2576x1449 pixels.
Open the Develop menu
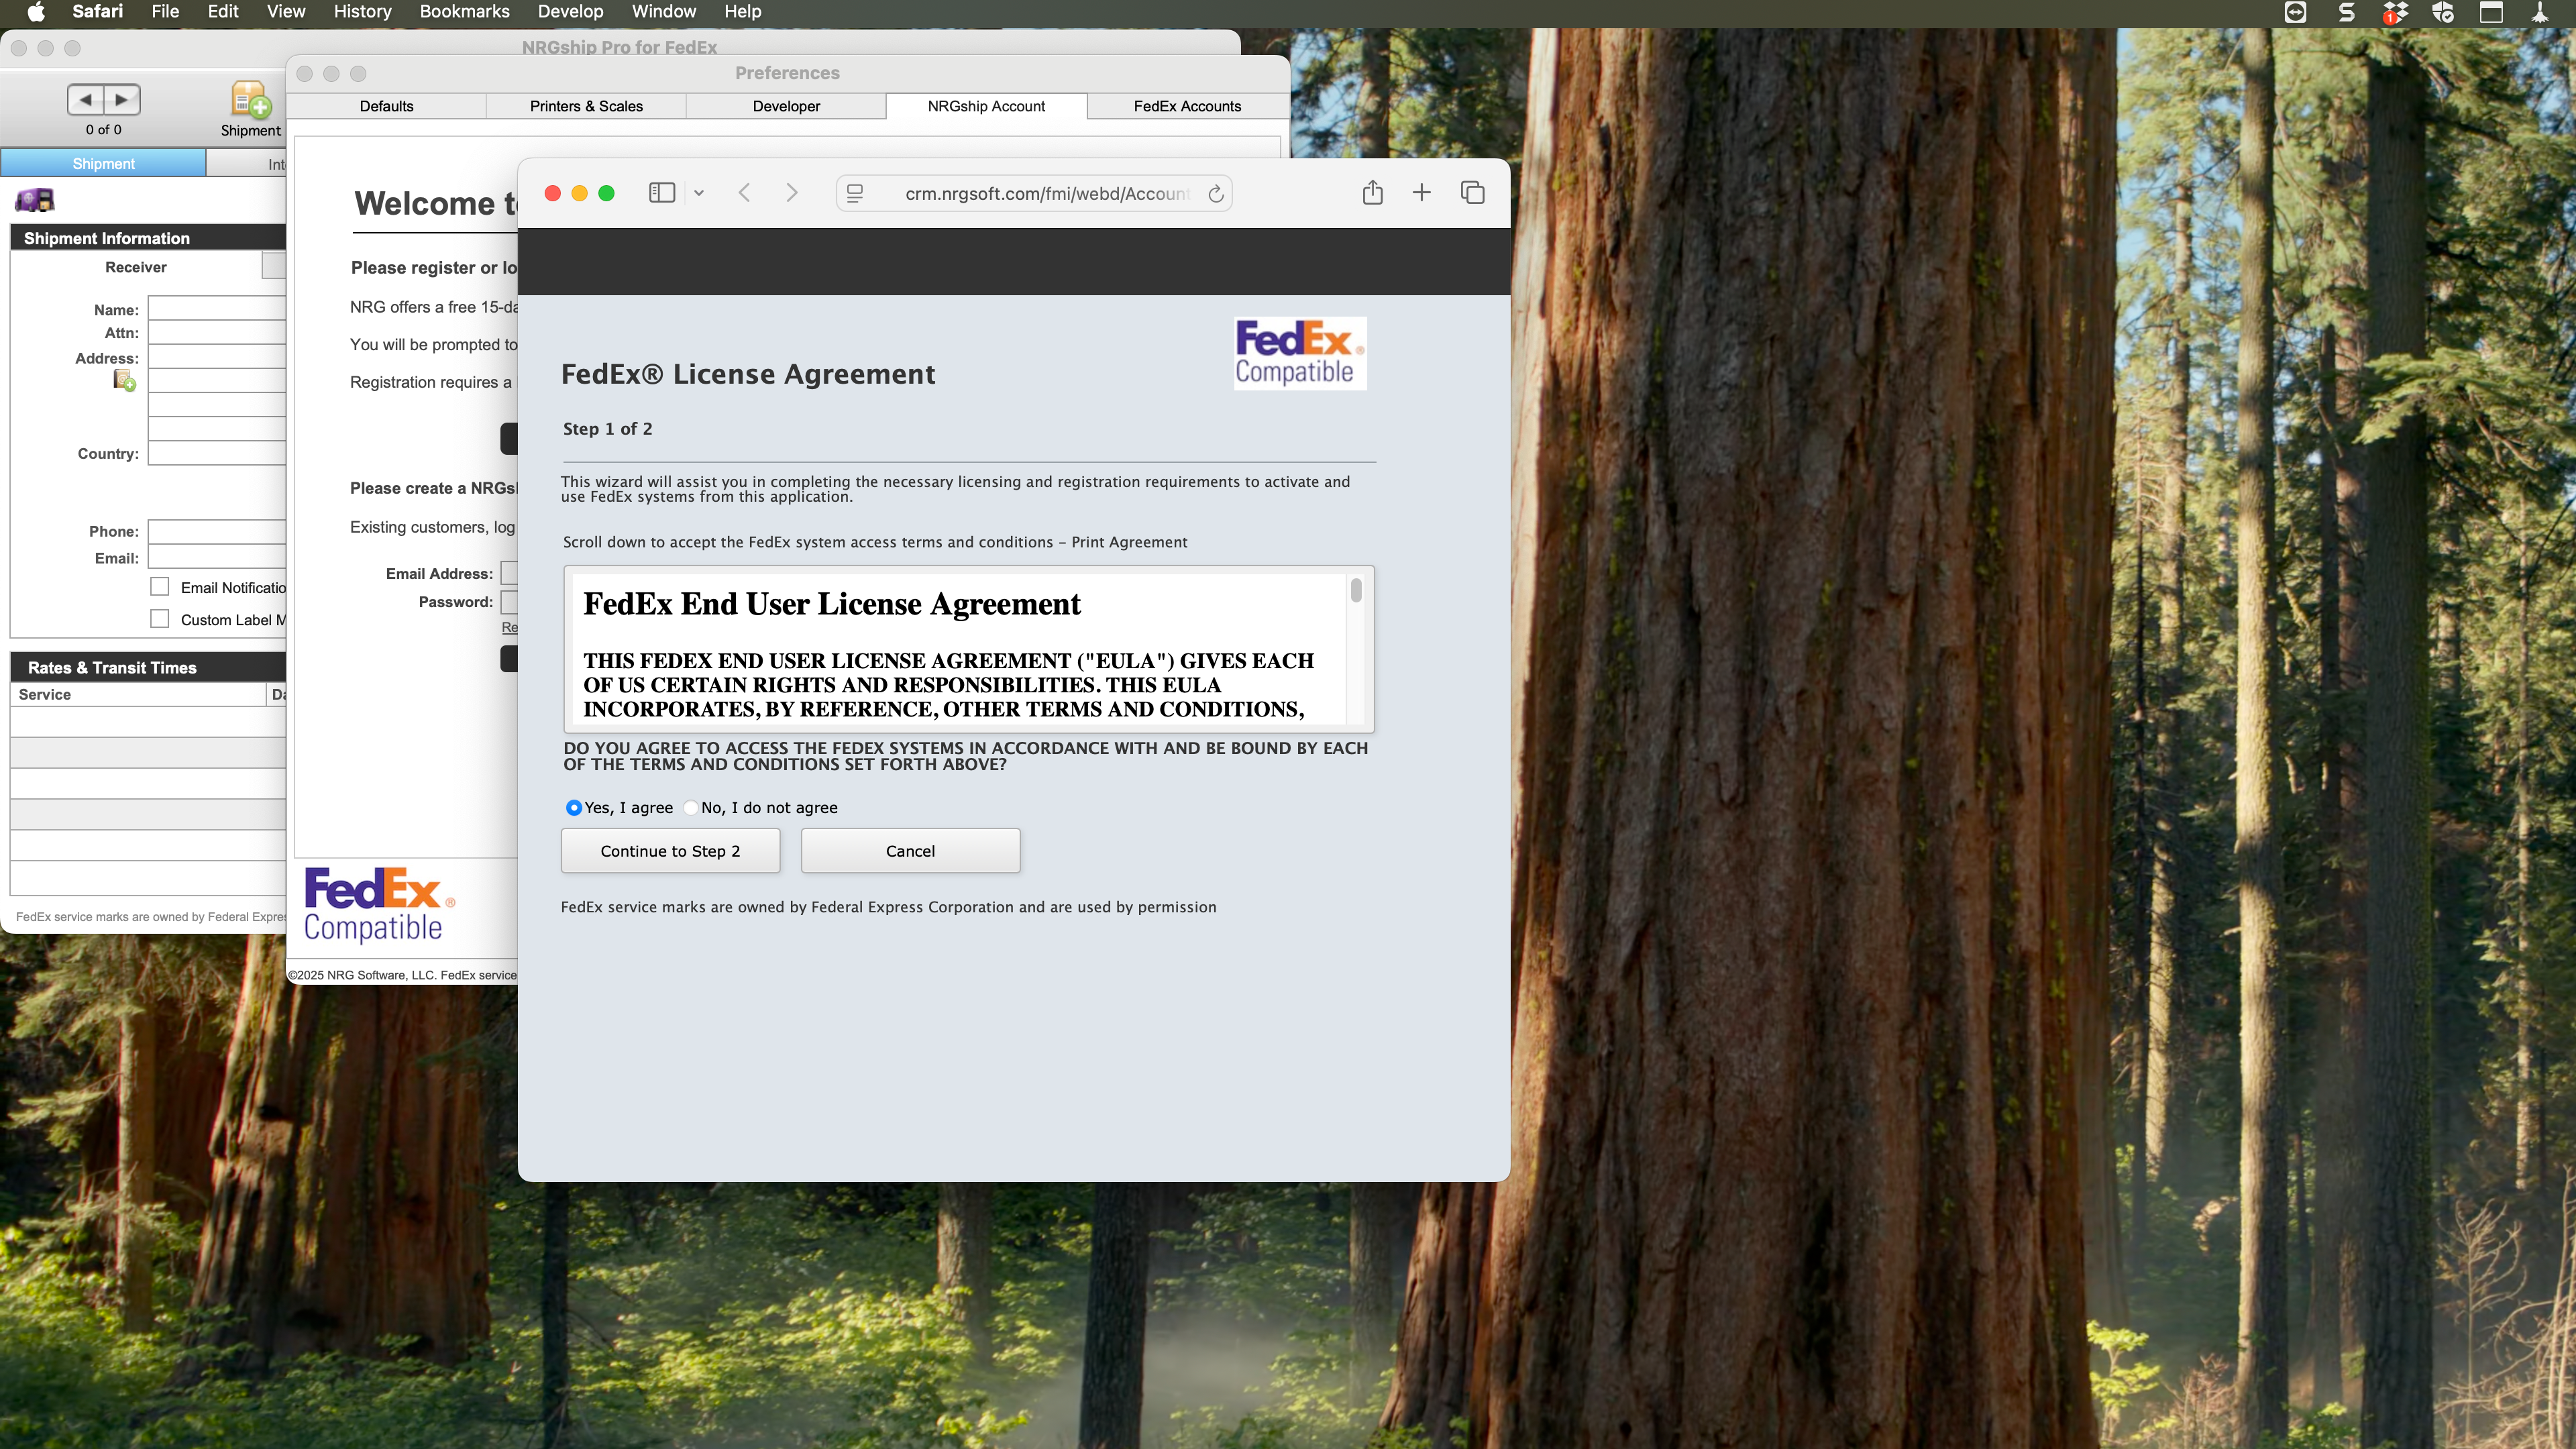click(570, 12)
